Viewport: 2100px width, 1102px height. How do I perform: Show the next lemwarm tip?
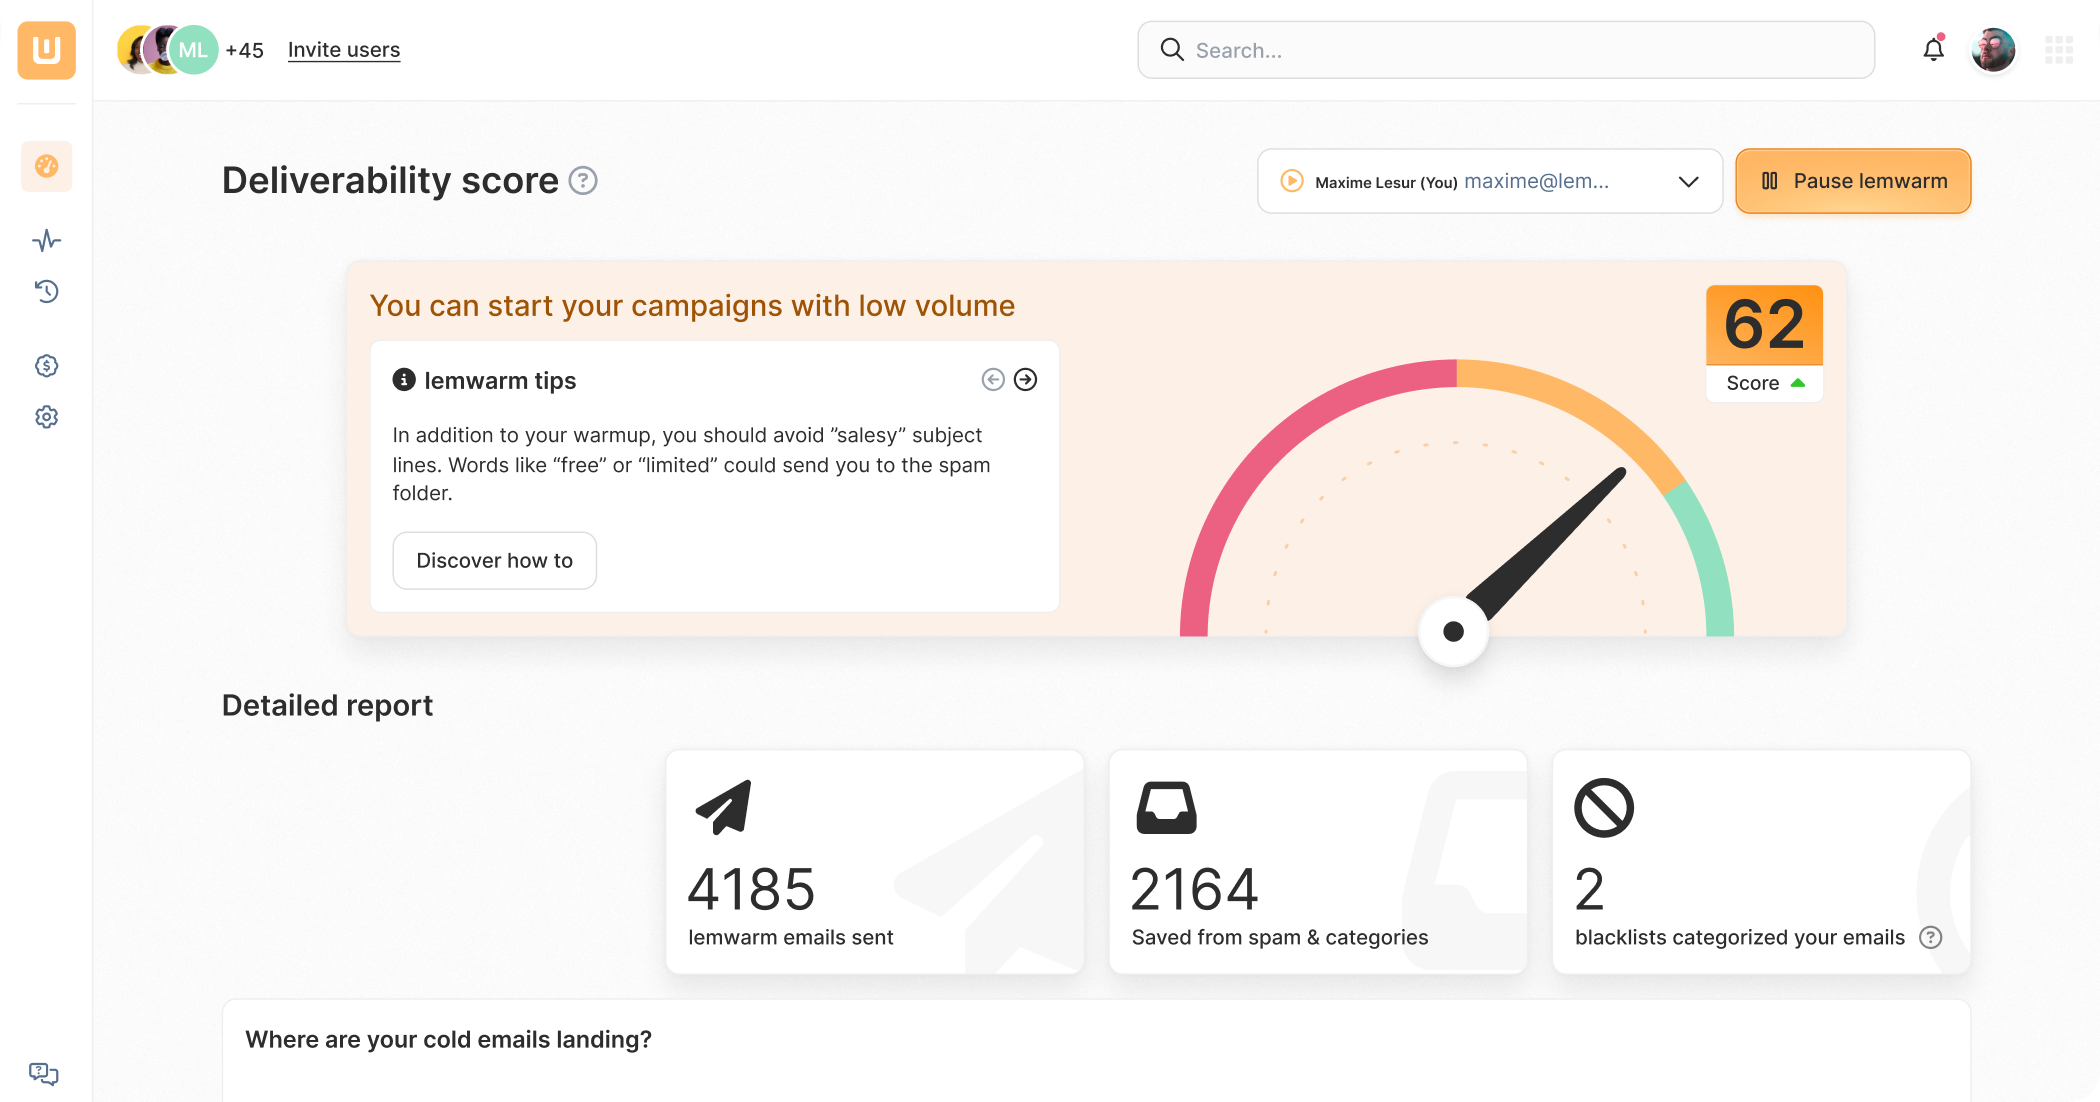click(x=1025, y=380)
